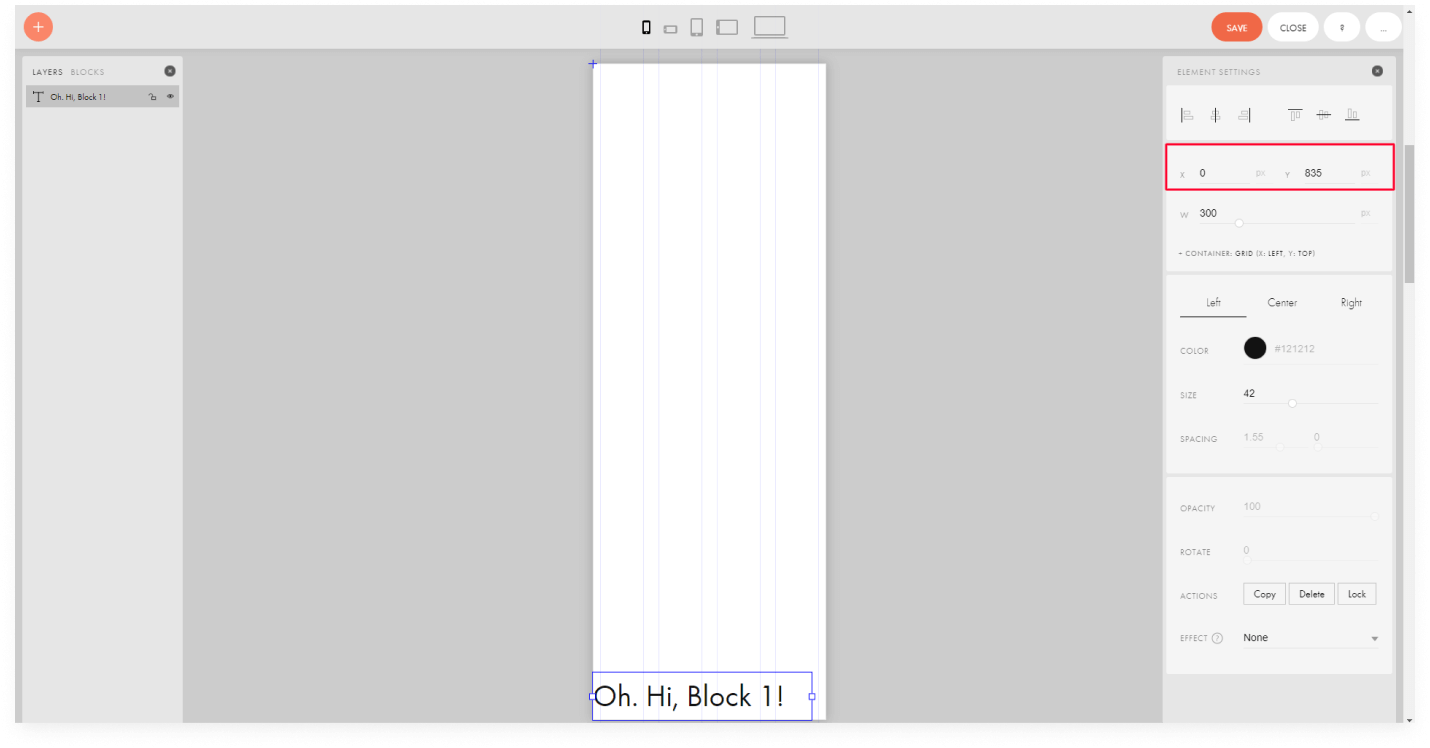Align element to bottom edge icon
1430x748 pixels.
1352,115
